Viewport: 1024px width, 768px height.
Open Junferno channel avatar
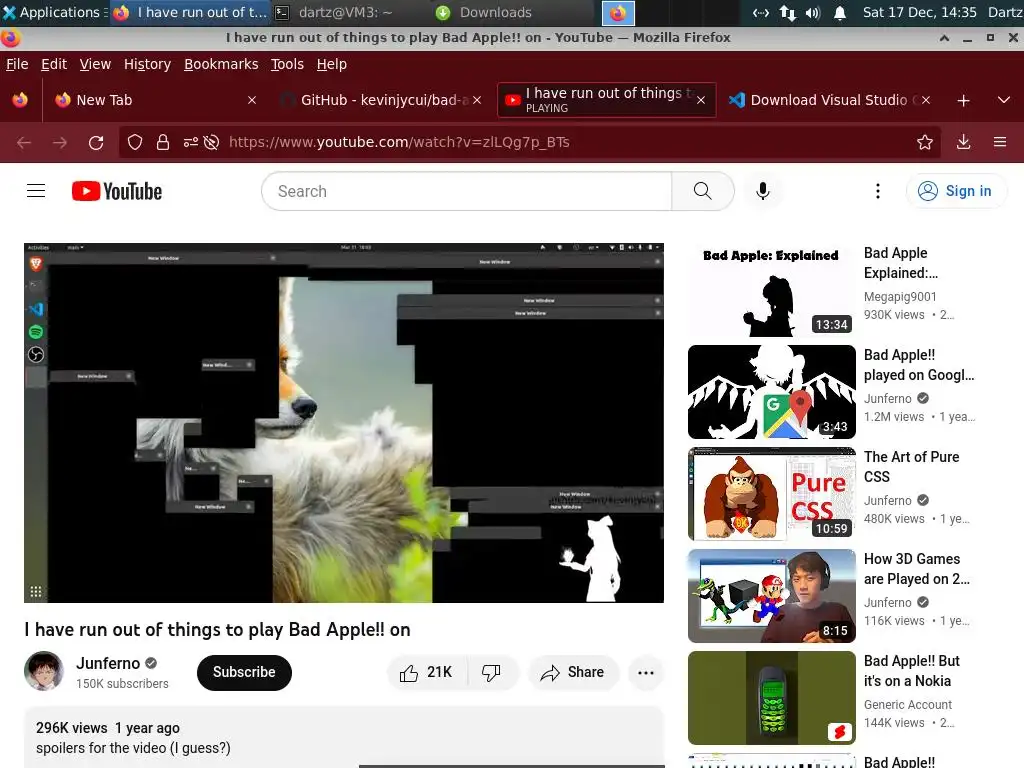[x=44, y=671]
